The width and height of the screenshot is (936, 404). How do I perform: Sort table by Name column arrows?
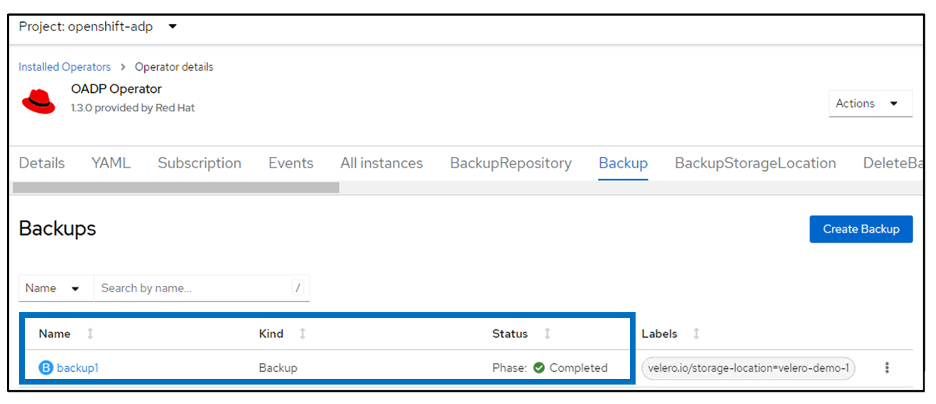click(90, 334)
